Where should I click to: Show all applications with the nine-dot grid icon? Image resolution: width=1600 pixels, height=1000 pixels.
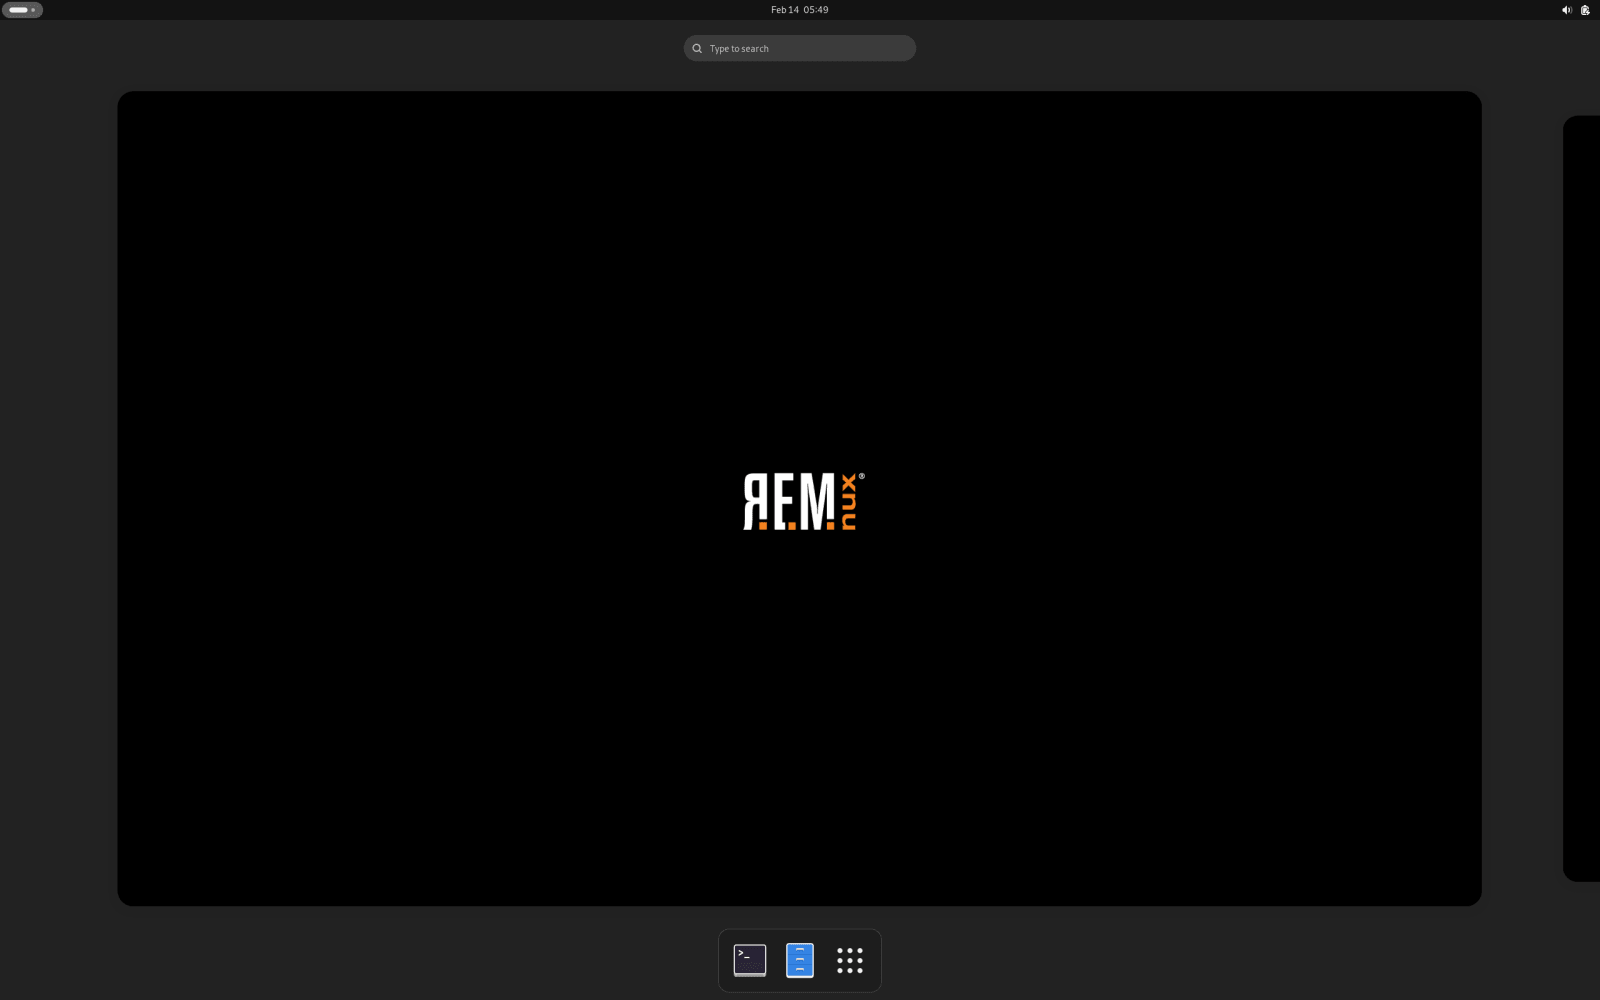tap(848, 961)
